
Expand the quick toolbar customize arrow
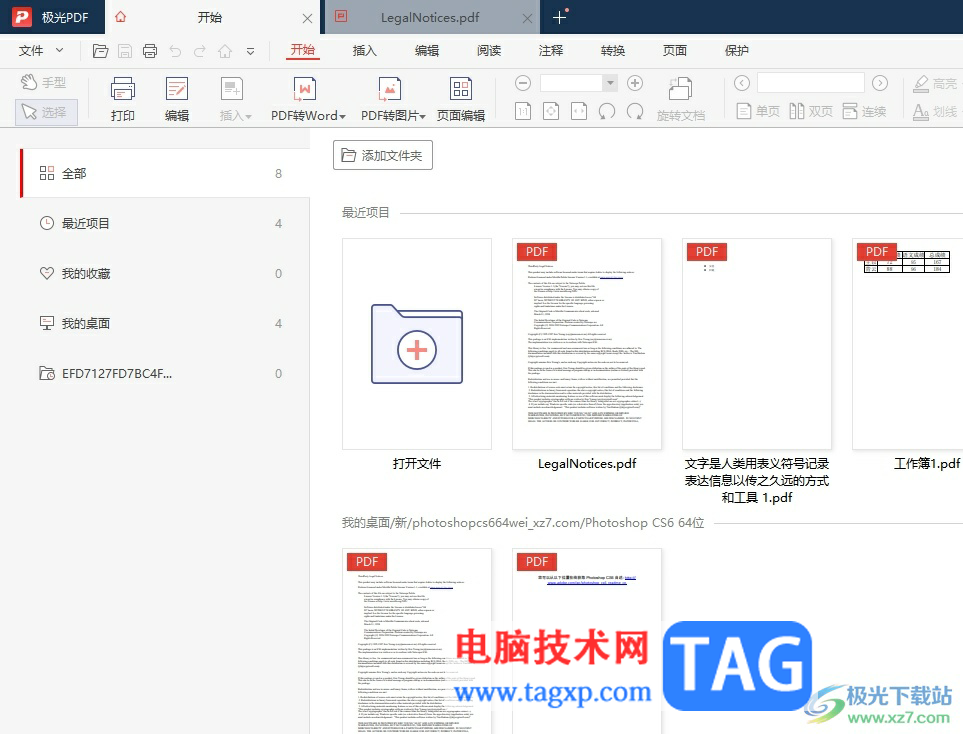pos(250,52)
